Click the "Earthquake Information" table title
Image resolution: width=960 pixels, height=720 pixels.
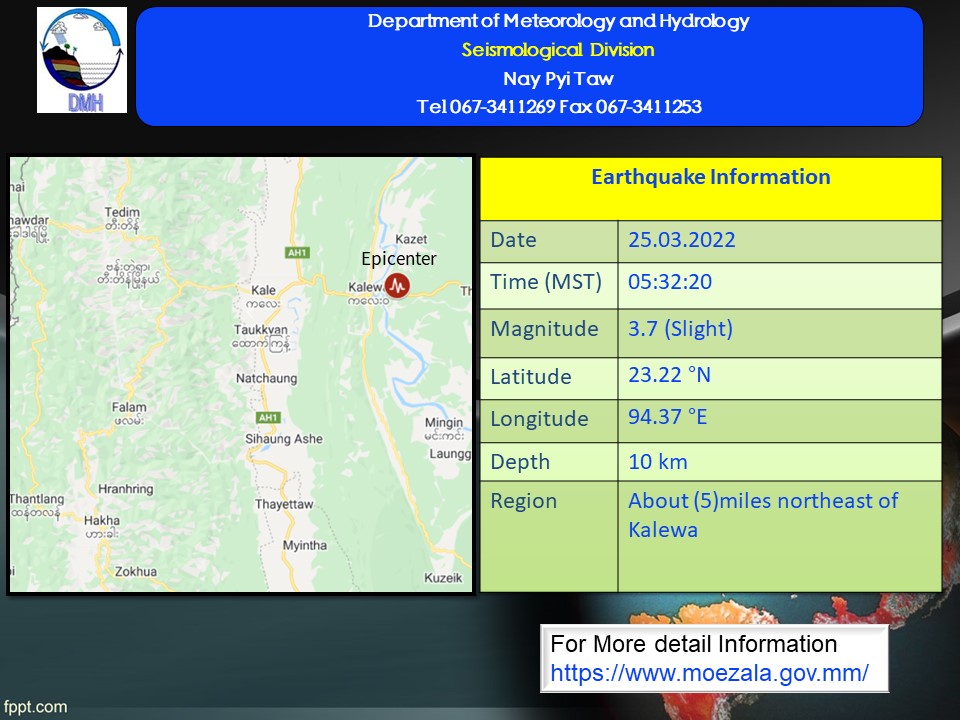tap(711, 177)
